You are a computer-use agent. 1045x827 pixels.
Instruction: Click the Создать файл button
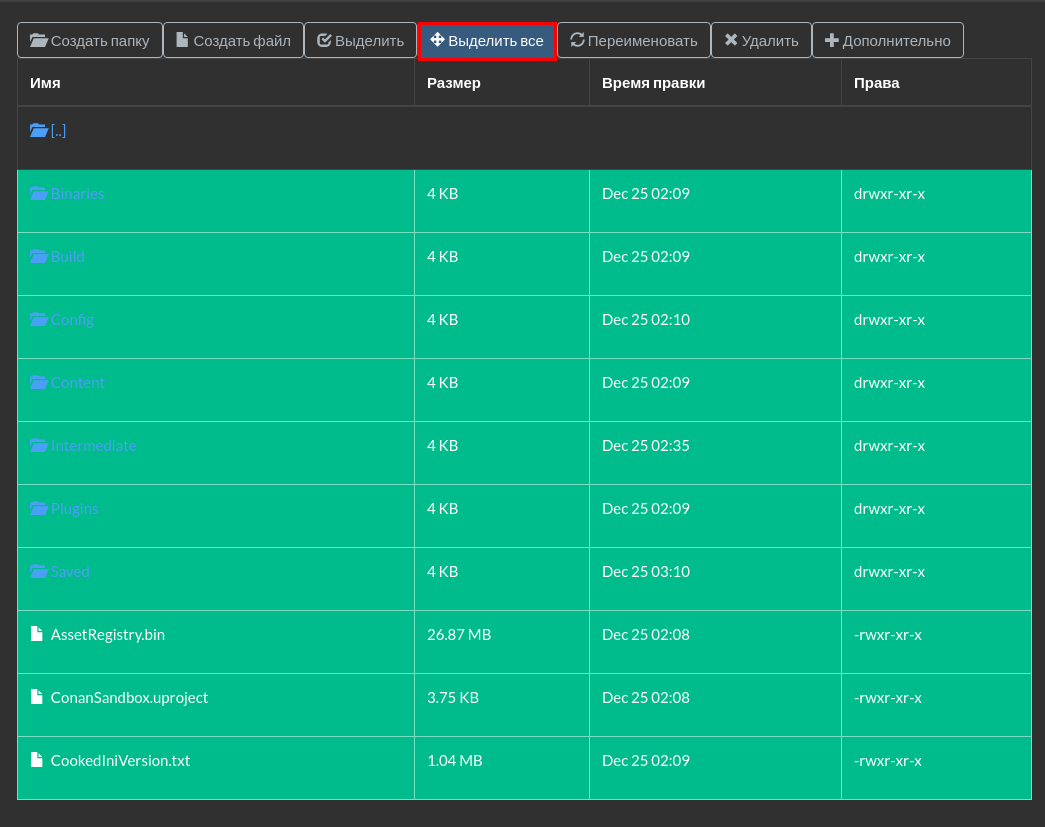point(234,41)
